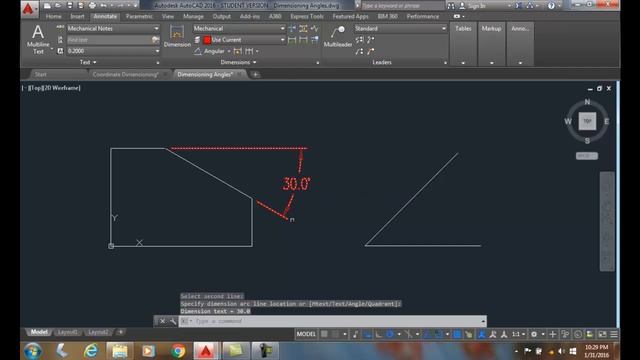The height and width of the screenshot is (360, 640).
Task: Open the annotation scale 1:1 dropdown
Action: pos(518,334)
